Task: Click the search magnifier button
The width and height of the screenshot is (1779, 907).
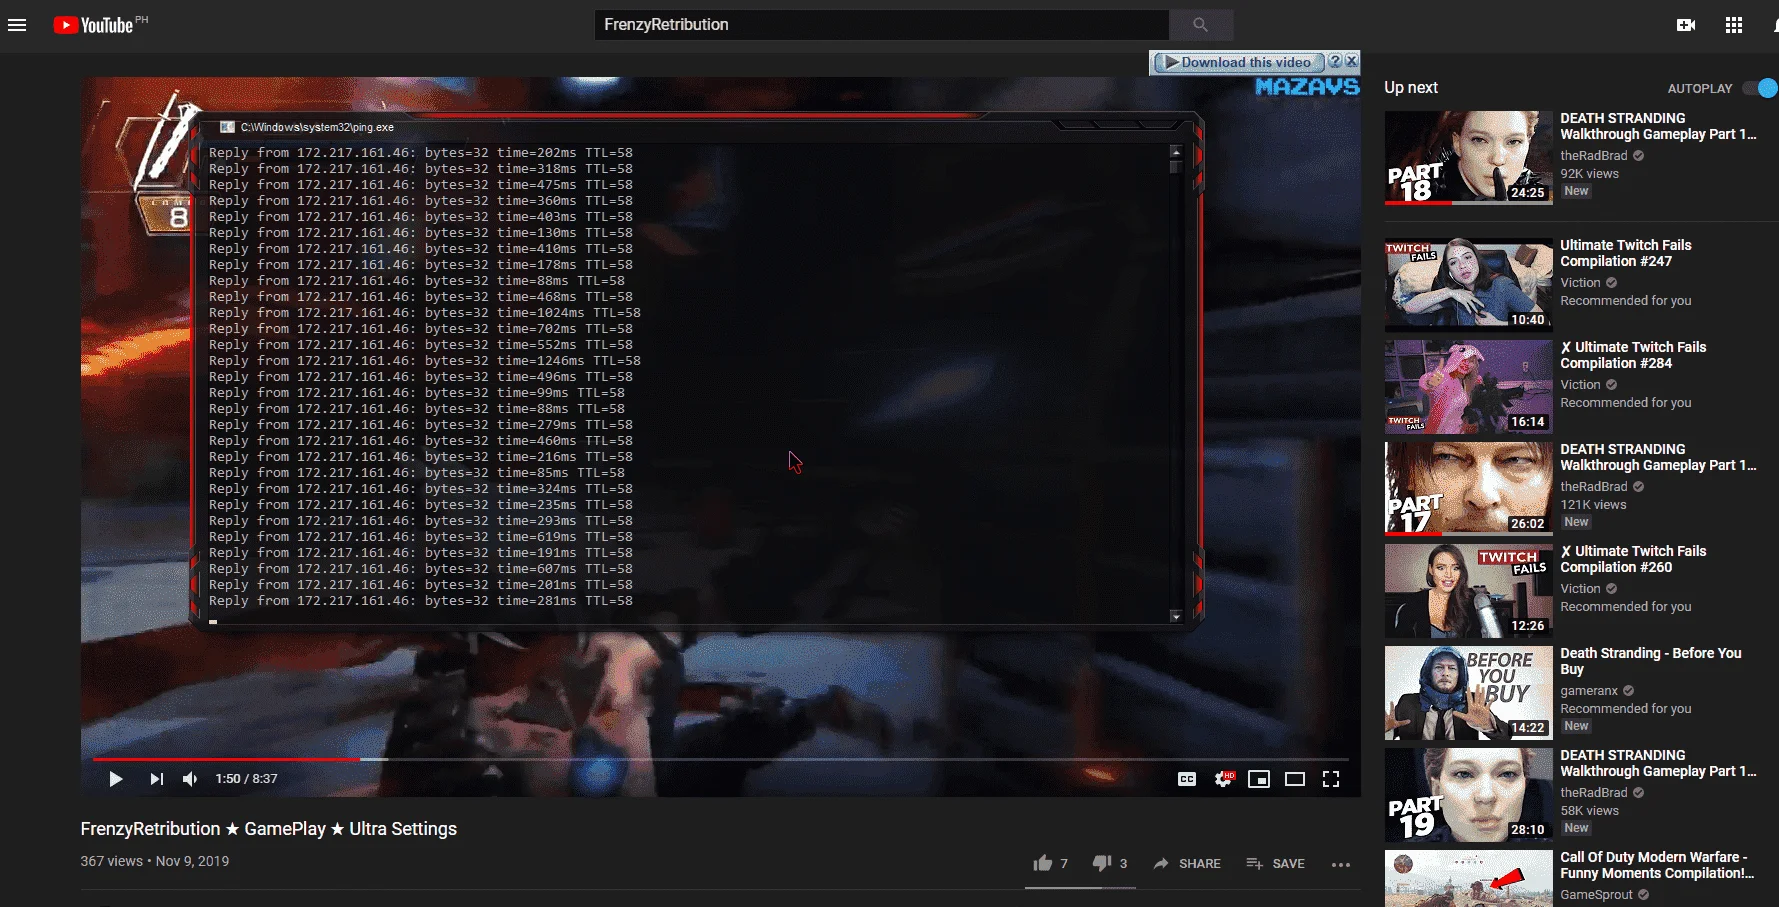Action: (1200, 25)
